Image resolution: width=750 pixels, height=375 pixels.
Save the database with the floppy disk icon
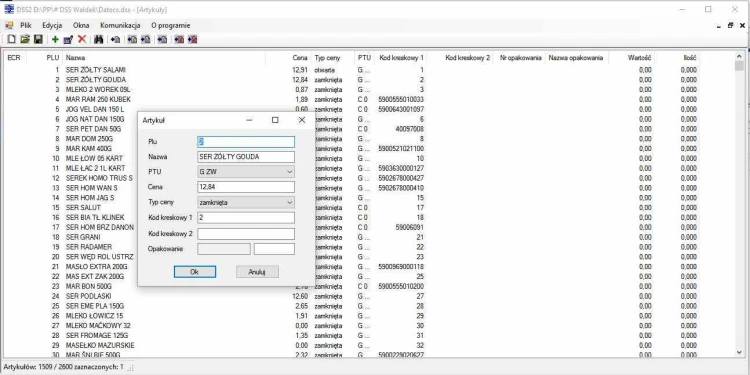(x=38, y=40)
